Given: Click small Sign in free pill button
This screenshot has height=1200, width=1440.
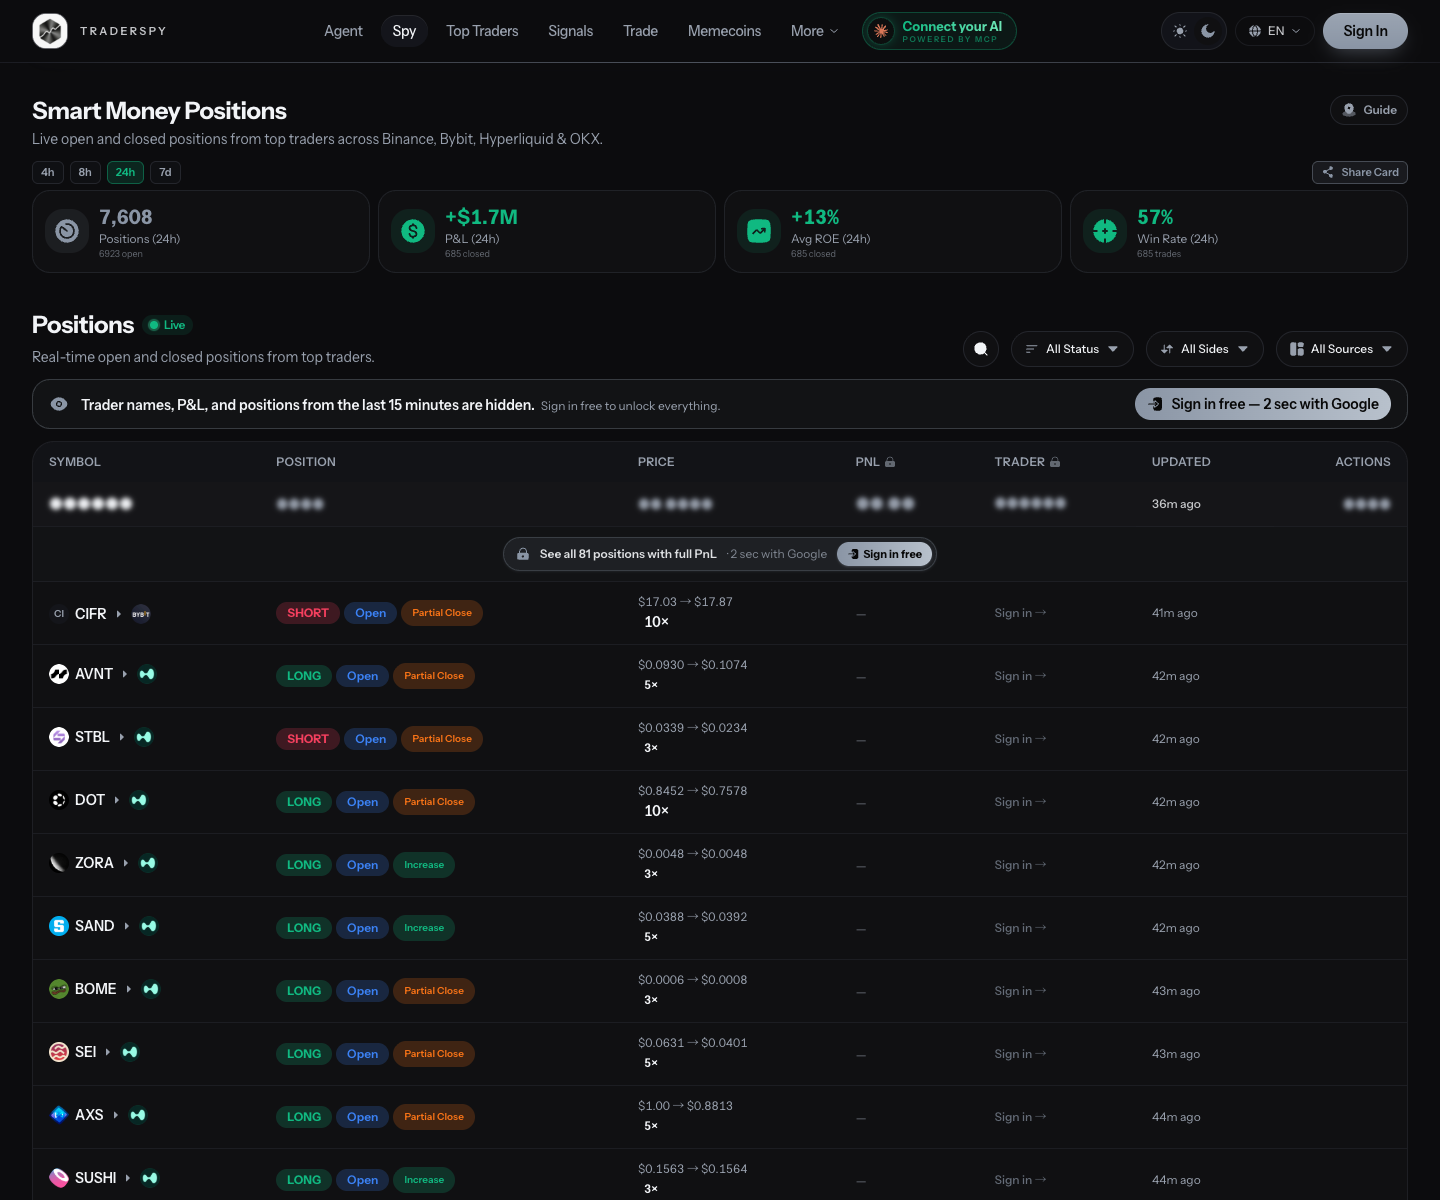Looking at the screenshot, I should click(885, 554).
